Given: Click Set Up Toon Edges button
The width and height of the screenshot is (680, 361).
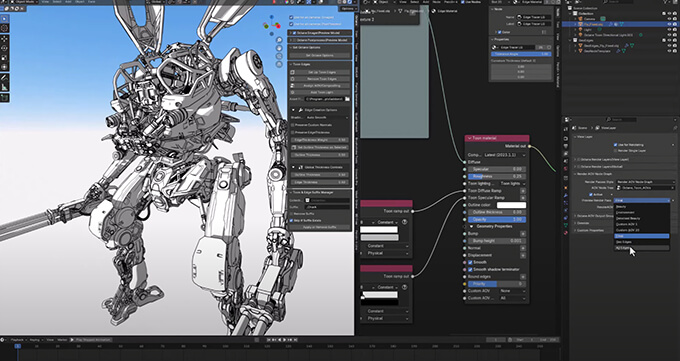Looking at the screenshot, I should [320, 72].
